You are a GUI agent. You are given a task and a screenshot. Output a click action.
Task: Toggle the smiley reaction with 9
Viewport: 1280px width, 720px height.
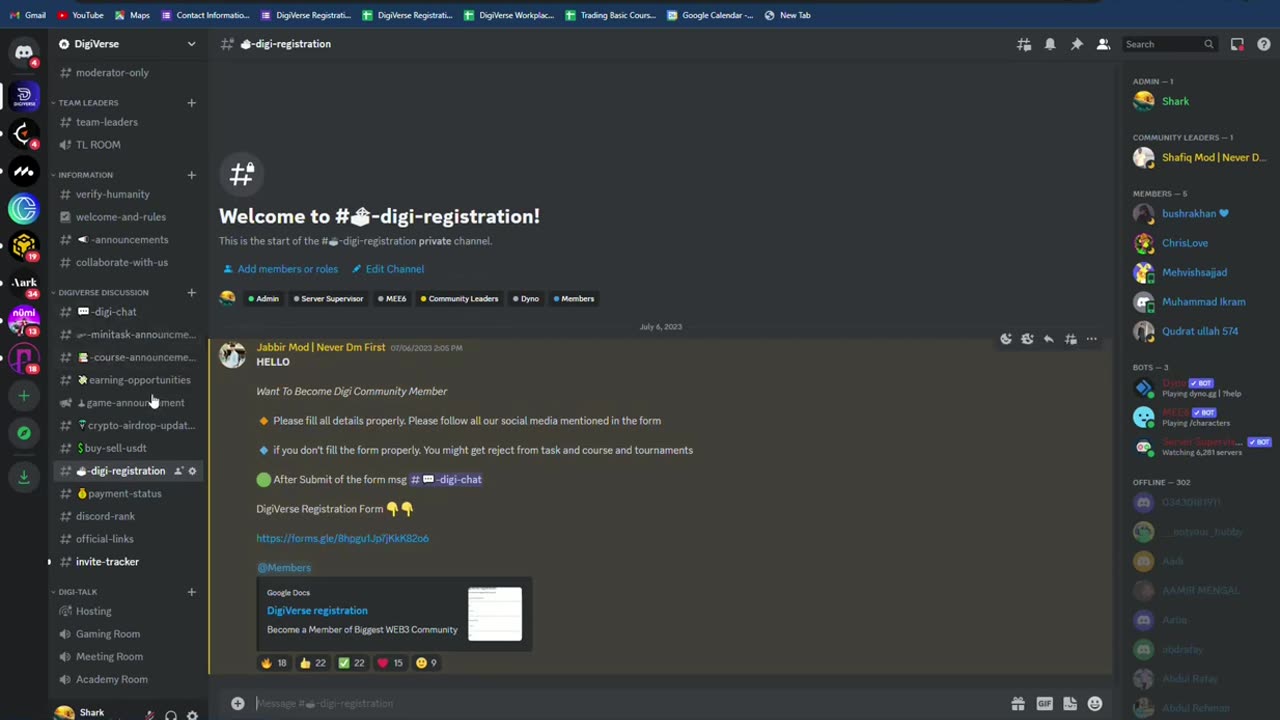[x=426, y=662]
